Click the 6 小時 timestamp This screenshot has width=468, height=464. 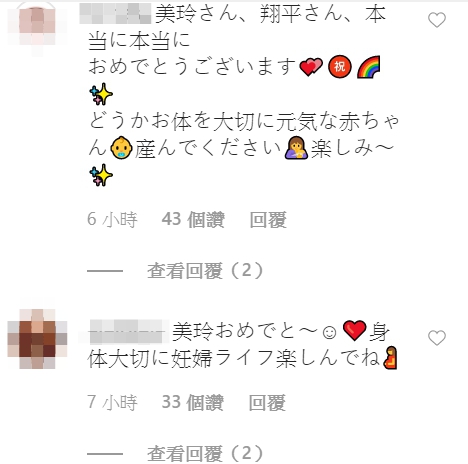tap(112, 220)
